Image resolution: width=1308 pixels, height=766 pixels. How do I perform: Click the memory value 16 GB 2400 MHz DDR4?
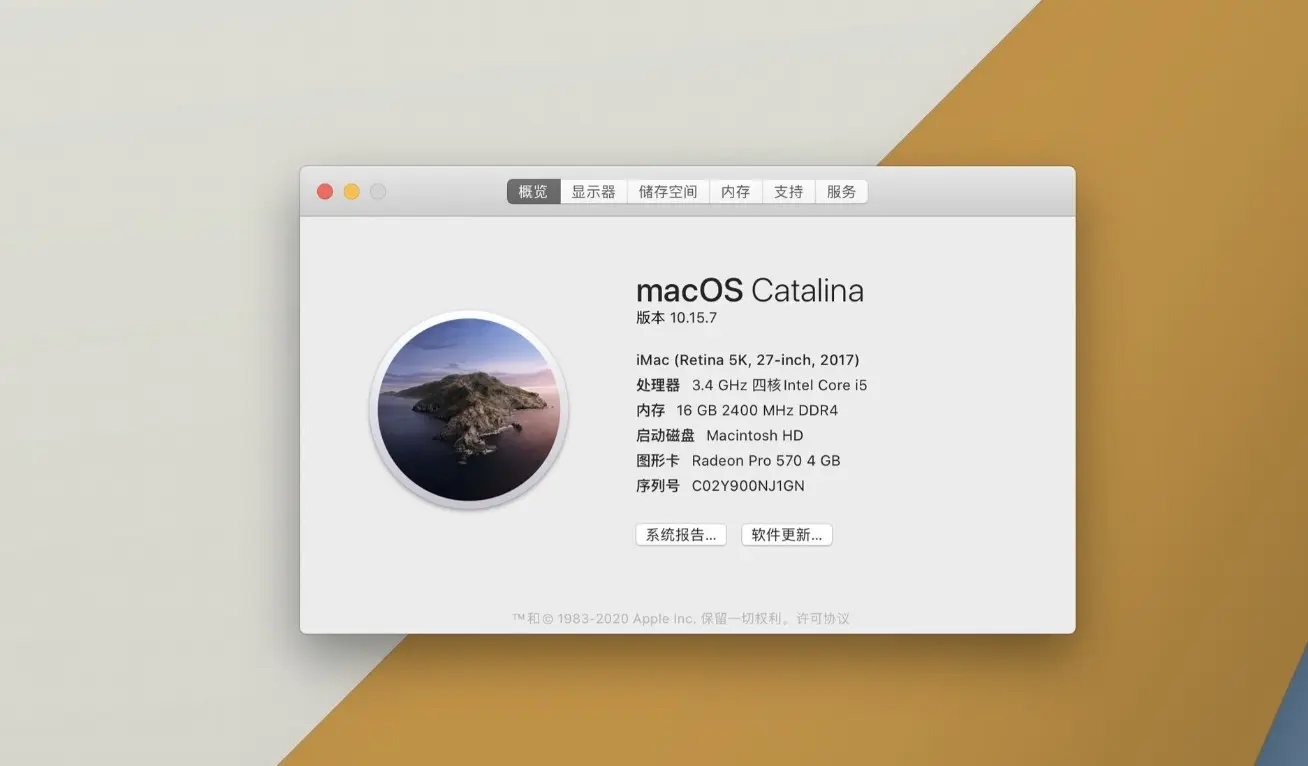(757, 410)
